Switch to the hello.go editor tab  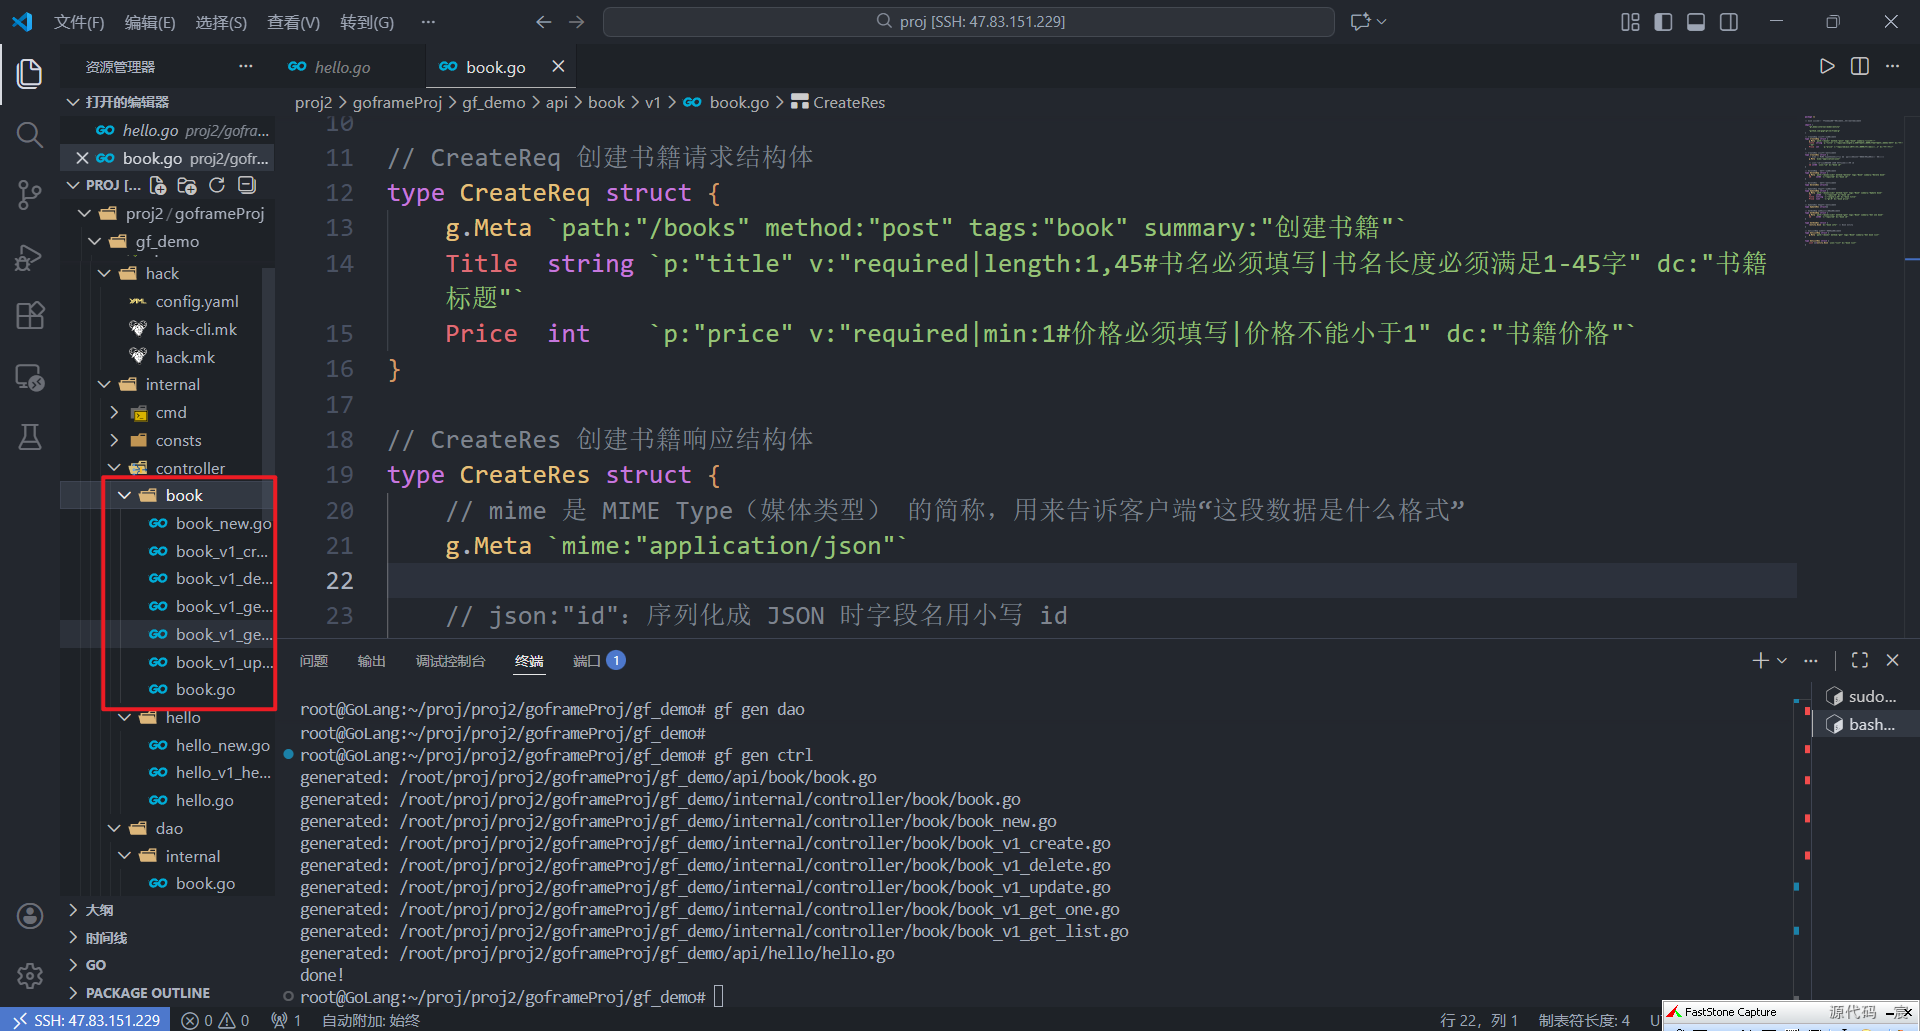pos(342,67)
